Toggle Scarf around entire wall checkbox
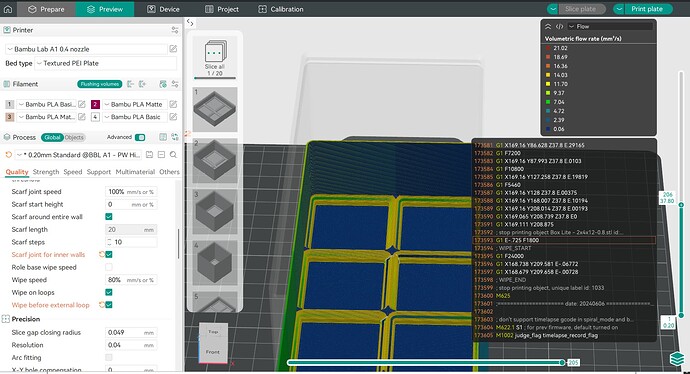 click(x=109, y=217)
